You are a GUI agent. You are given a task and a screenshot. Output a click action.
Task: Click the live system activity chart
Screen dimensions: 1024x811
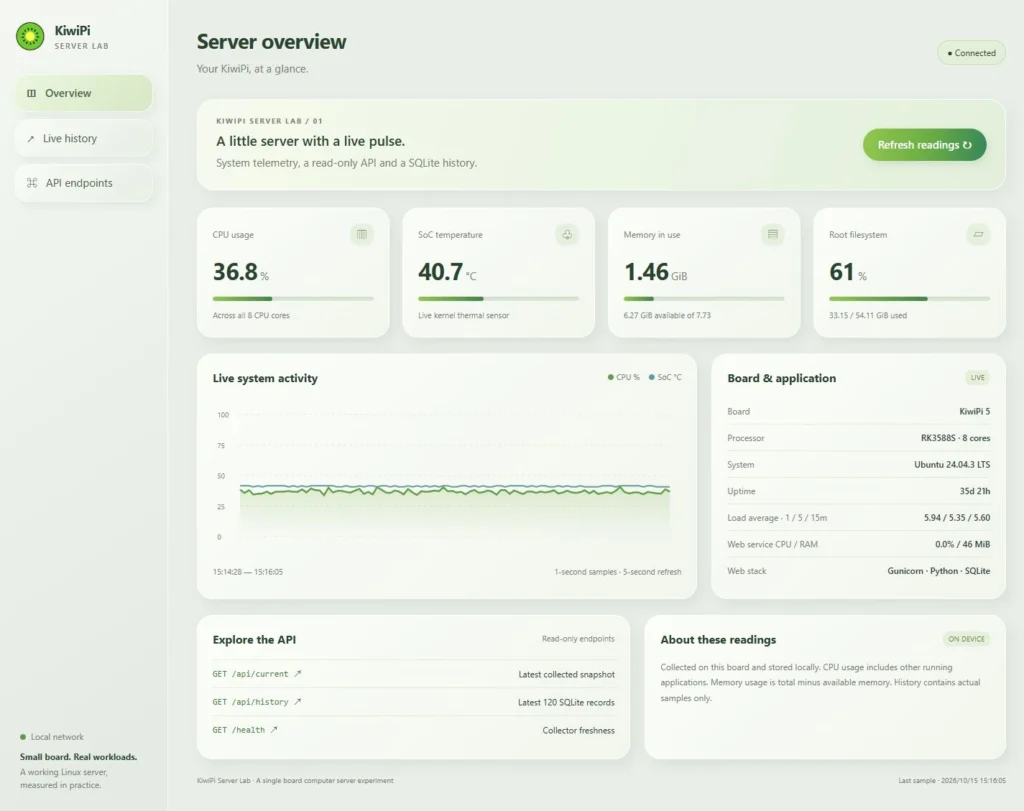pyautogui.click(x=447, y=477)
